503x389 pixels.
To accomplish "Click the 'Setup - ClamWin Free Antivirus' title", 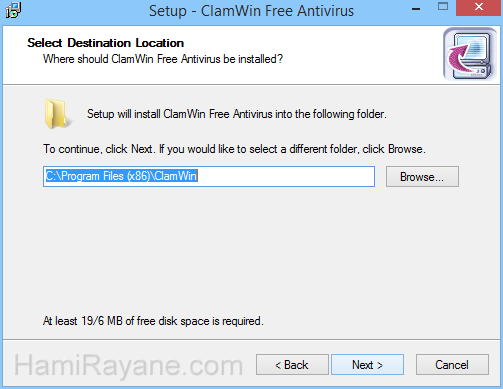I will (251, 11).
